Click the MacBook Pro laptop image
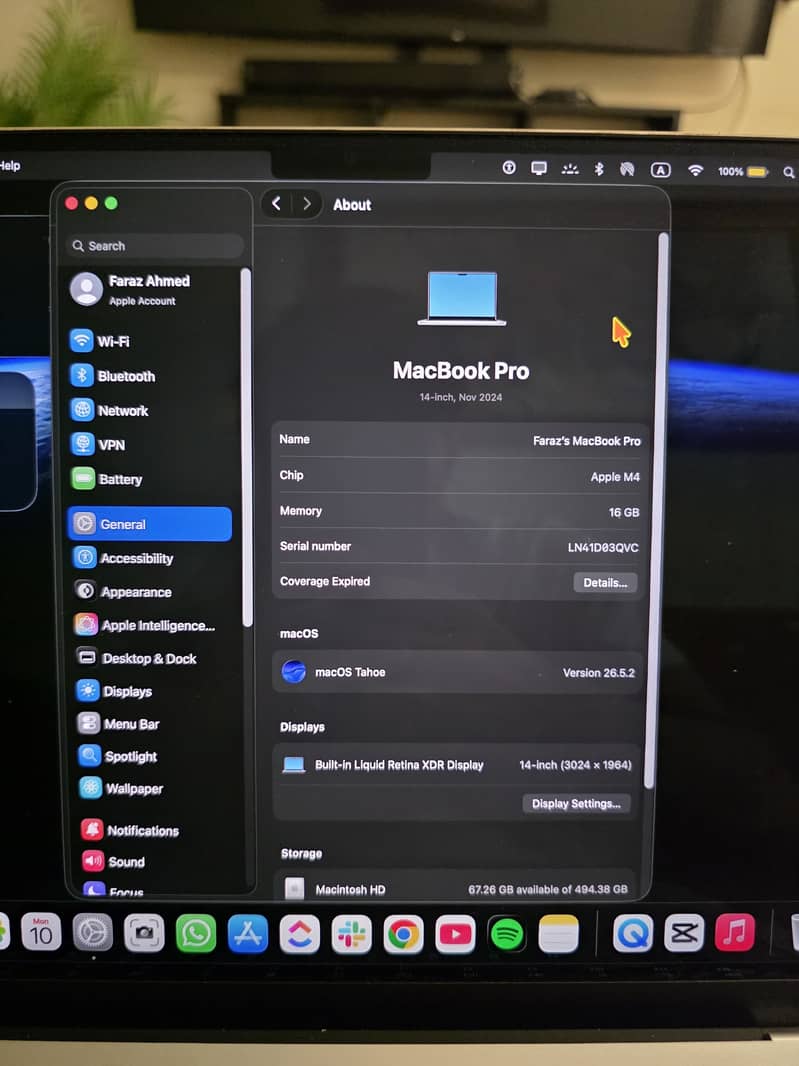Screen dimensions: 799x1066 coord(462,298)
